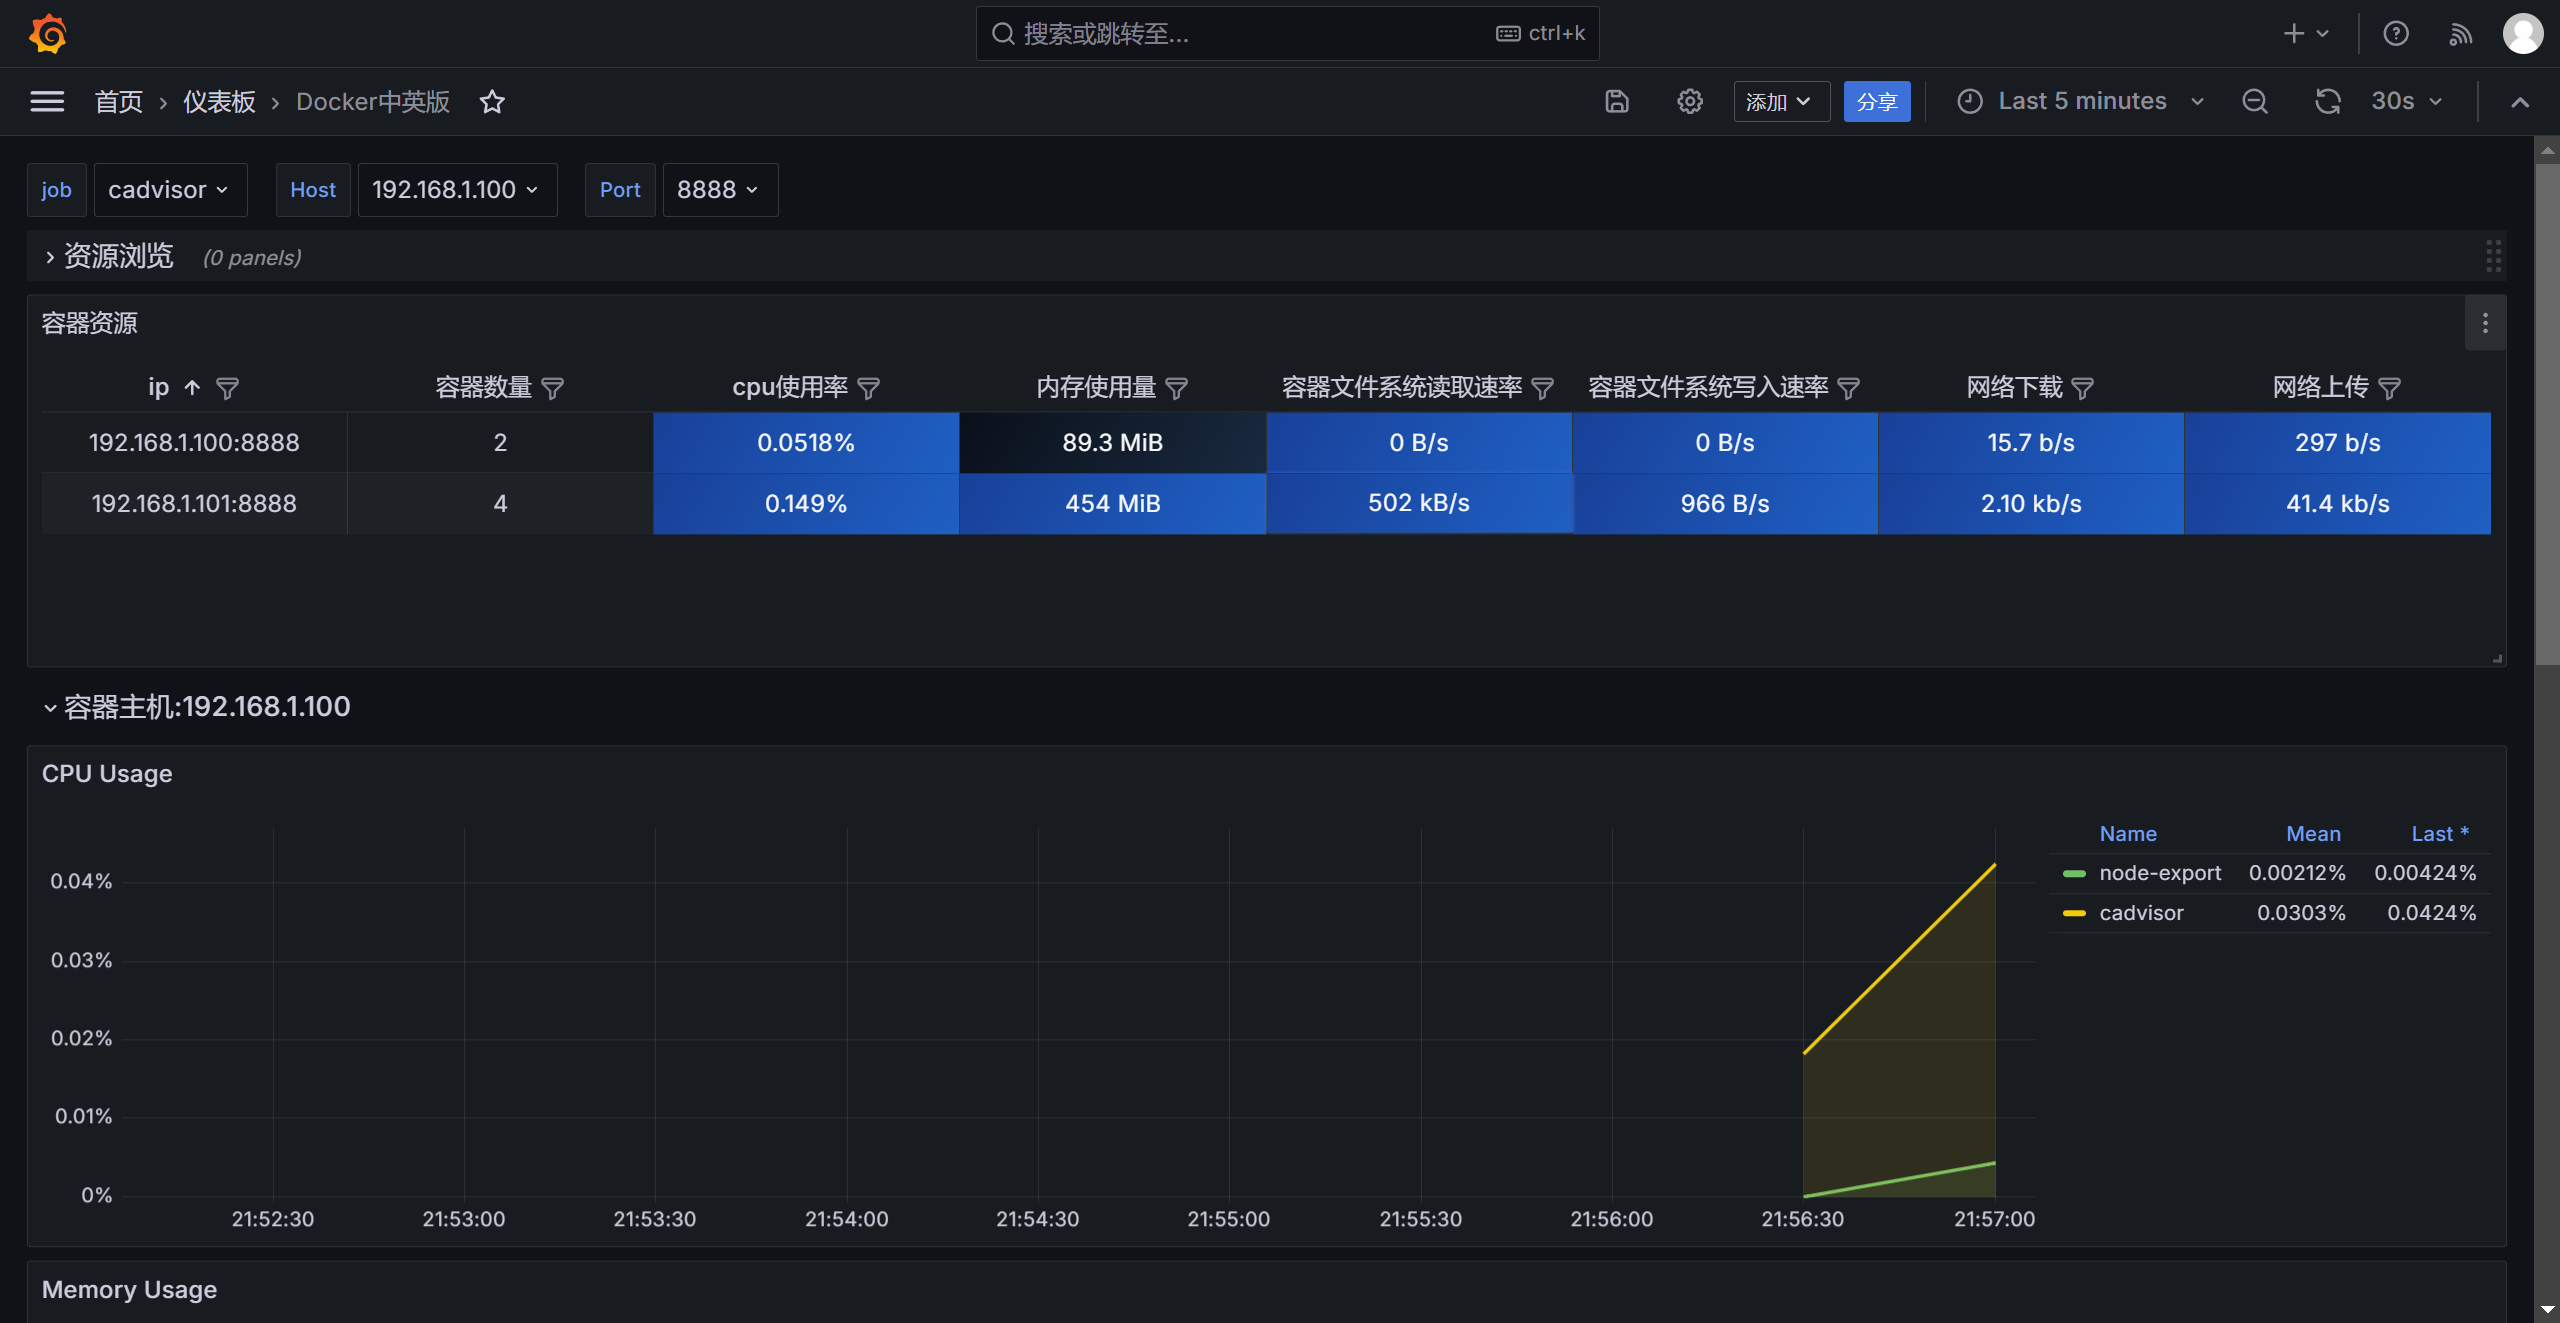Click the node-export green color swatch
The height and width of the screenshot is (1323, 2560).
click(x=2074, y=874)
